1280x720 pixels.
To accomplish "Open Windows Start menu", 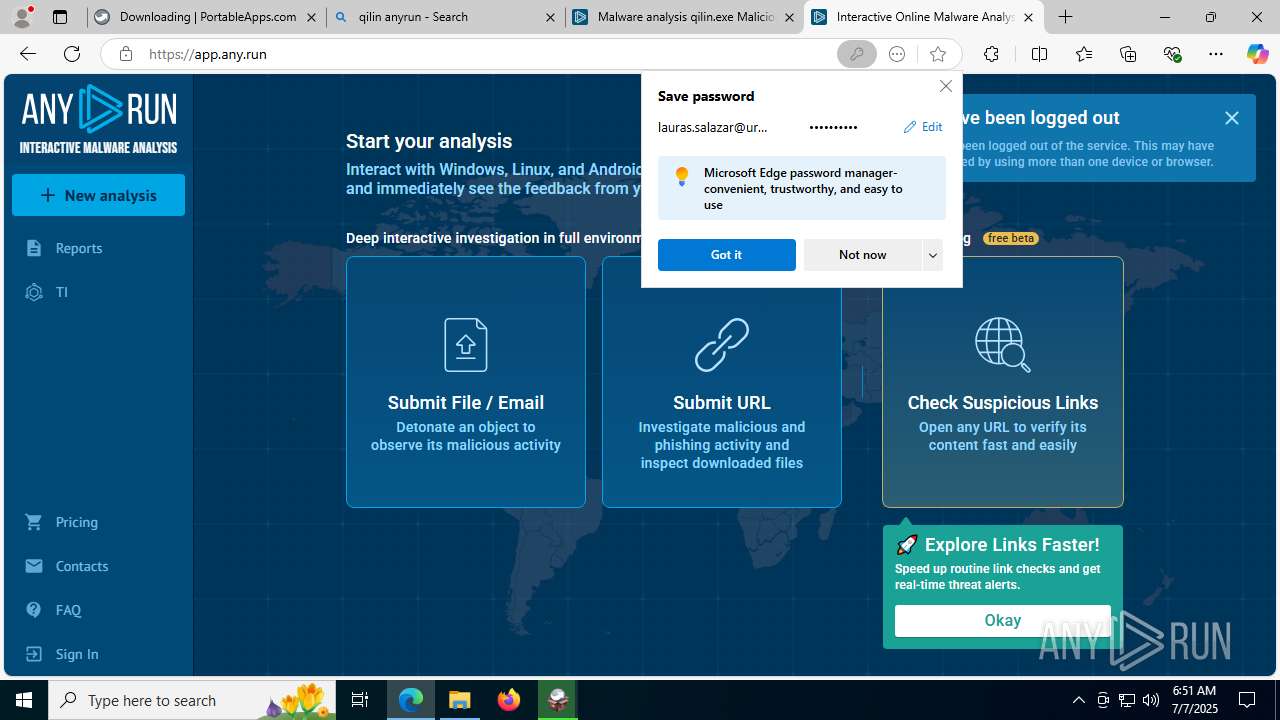I will point(24,700).
